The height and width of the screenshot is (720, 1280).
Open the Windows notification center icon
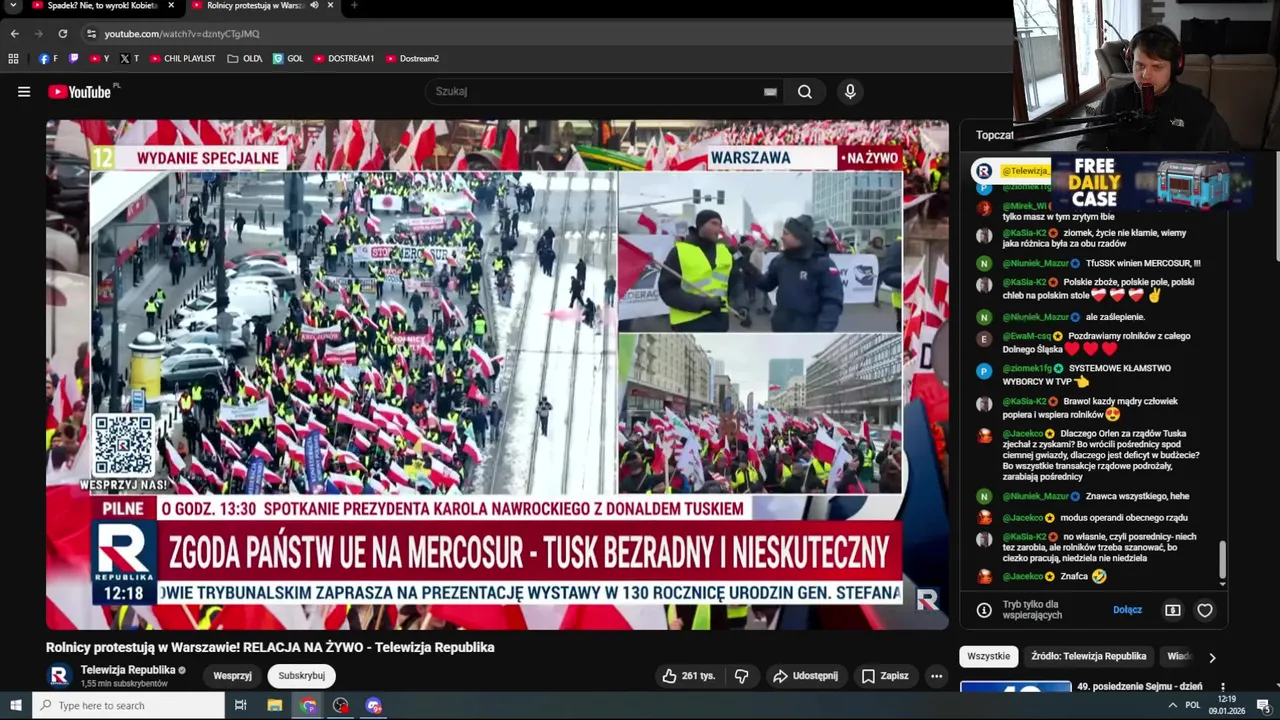[x=1263, y=705]
